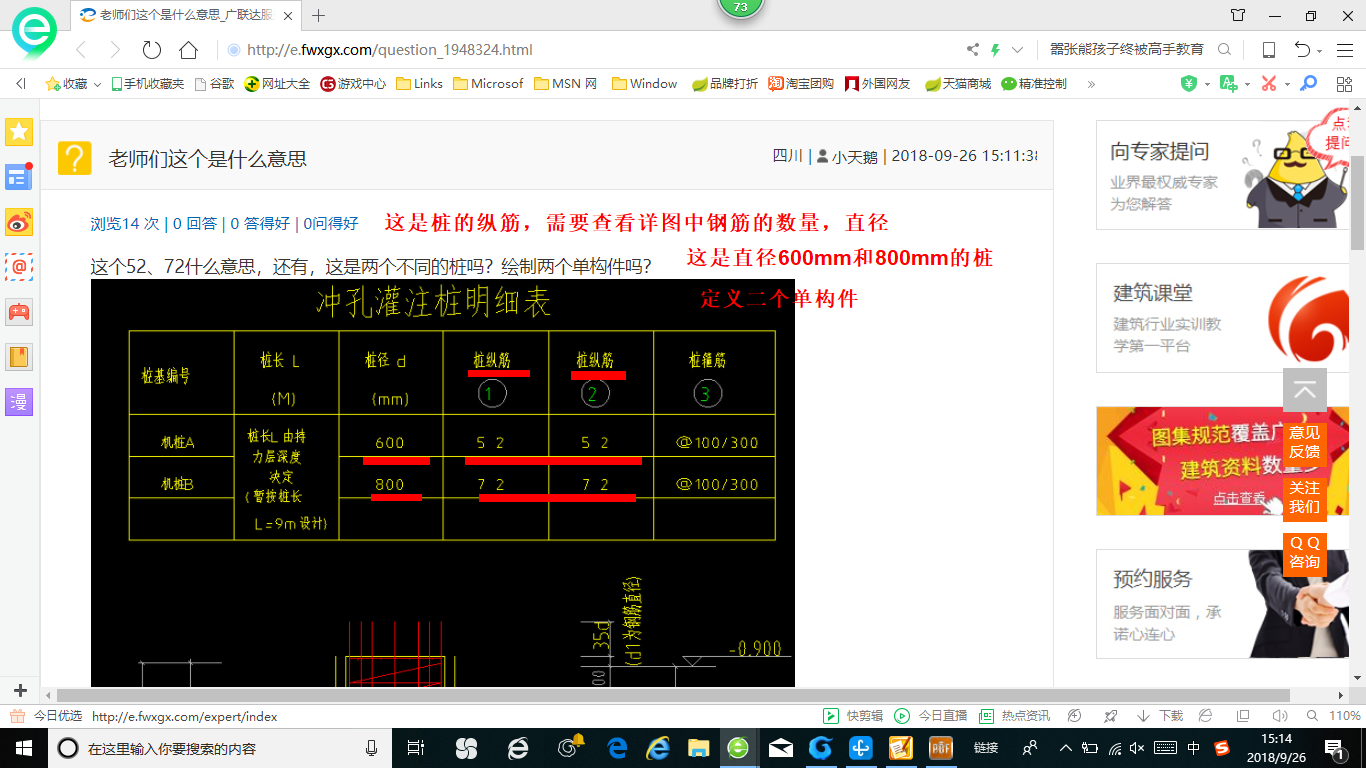Click the undo closed tab arrow icon
The width and height of the screenshot is (1366, 768).
[x=1302, y=50]
